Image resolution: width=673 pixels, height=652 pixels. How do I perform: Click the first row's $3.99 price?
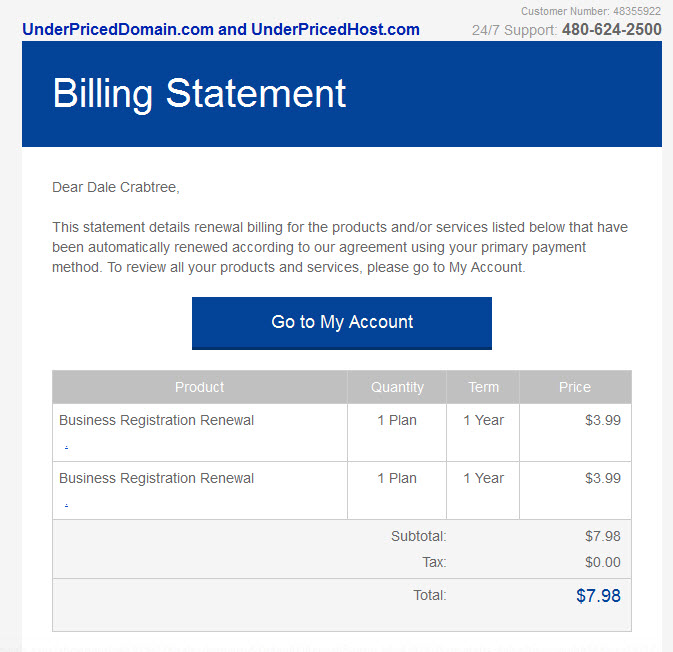tap(603, 420)
